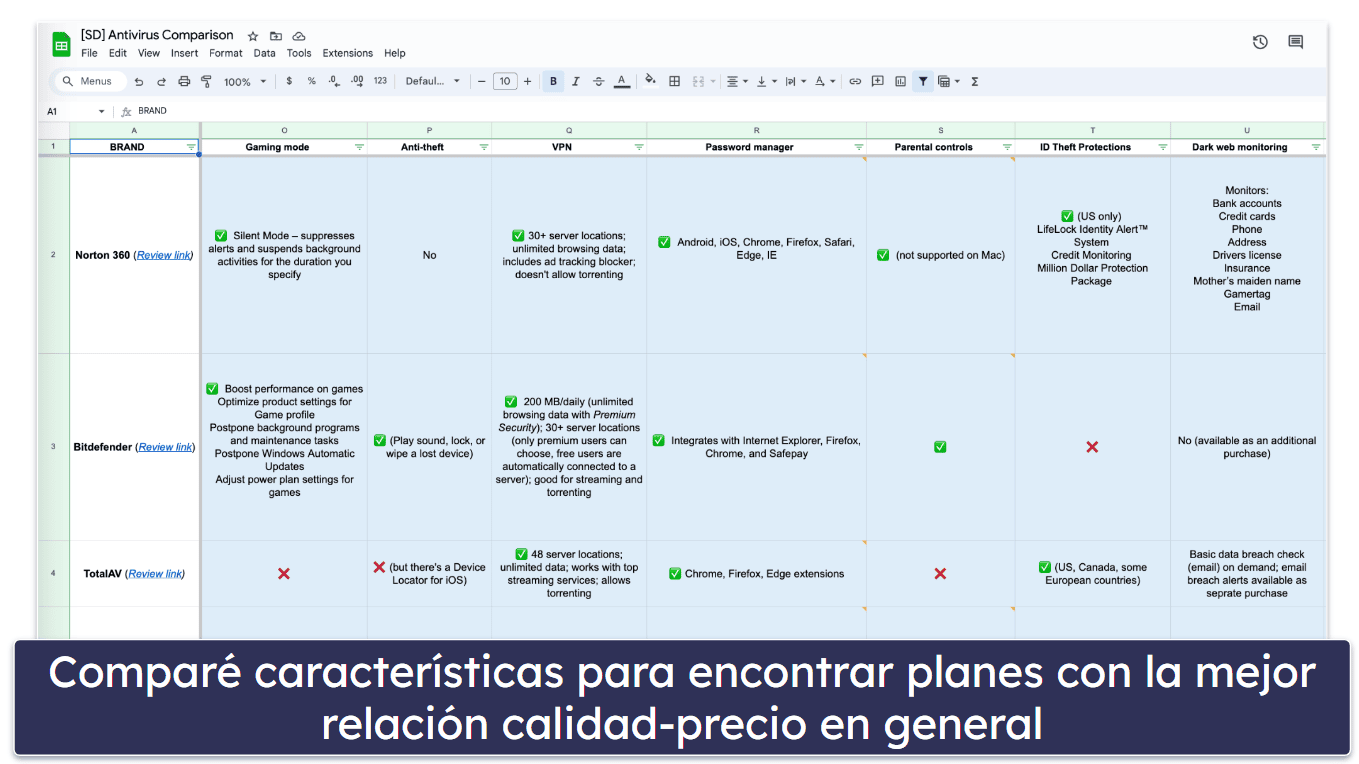Open the Edit menu
This screenshot has width=1359, height=764.
[118, 53]
